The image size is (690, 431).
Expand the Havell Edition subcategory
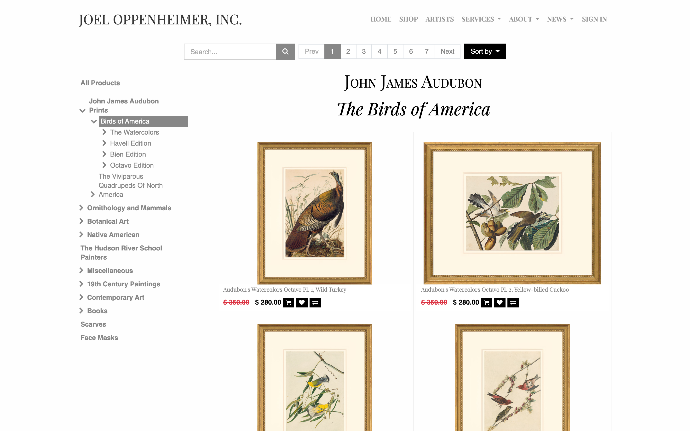104,143
